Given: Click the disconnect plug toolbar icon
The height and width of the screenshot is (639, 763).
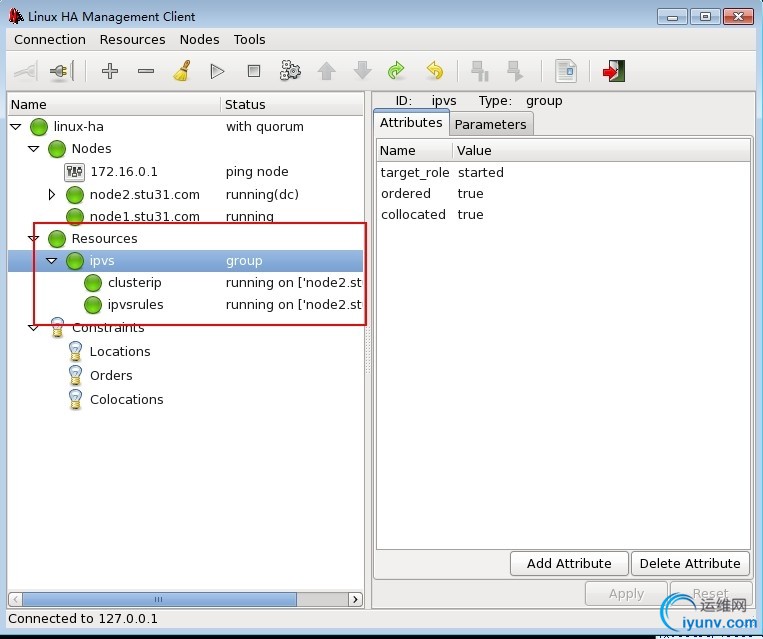Looking at the screenshot, I should point(62,72).
